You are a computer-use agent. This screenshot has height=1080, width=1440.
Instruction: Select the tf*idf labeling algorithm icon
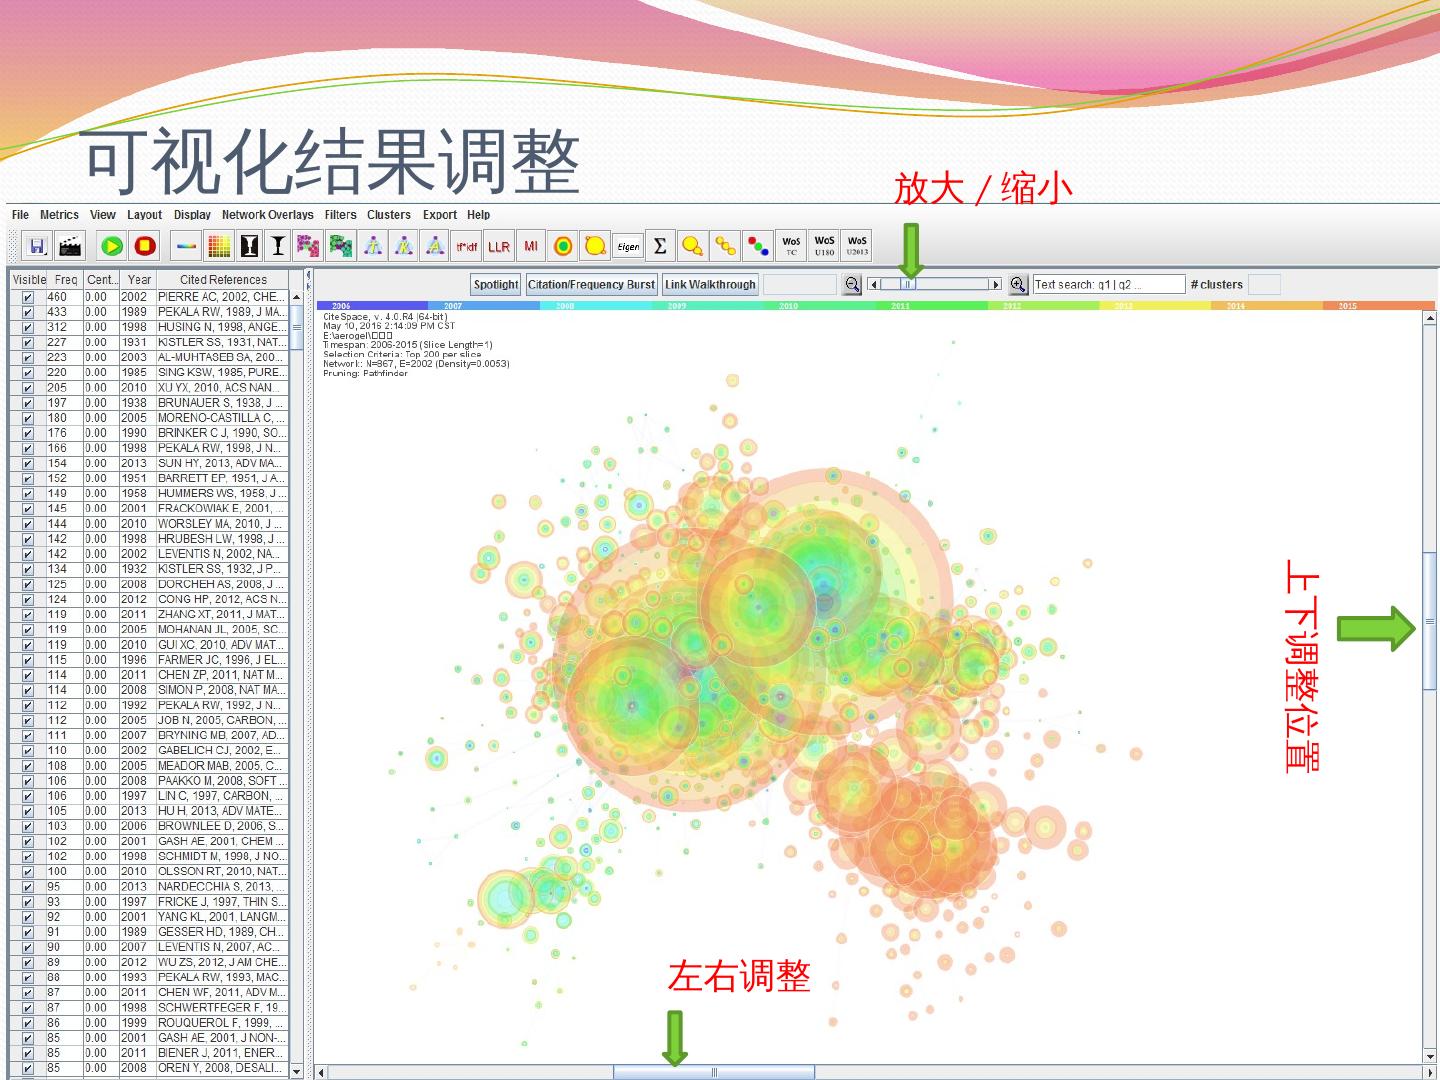click(466, 246)
